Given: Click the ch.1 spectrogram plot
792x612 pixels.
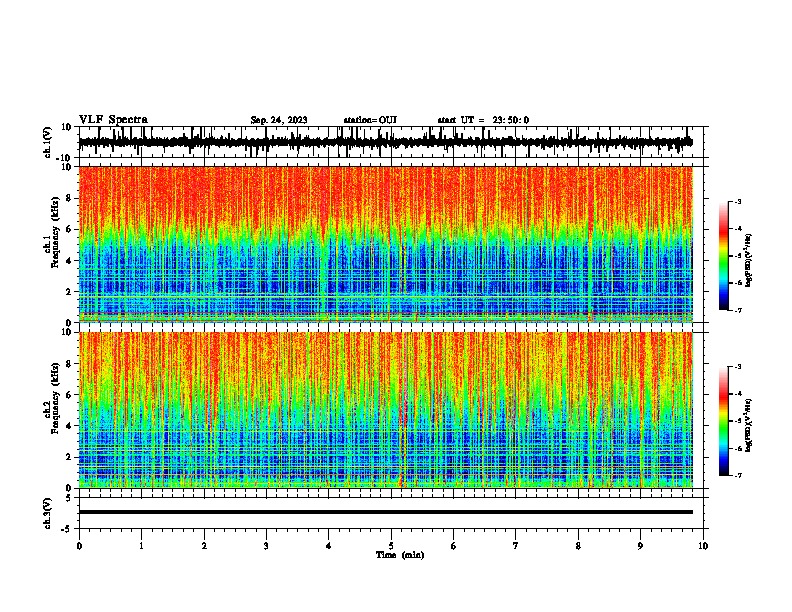Looking at the screenshot, I should (x=386, y=244).
